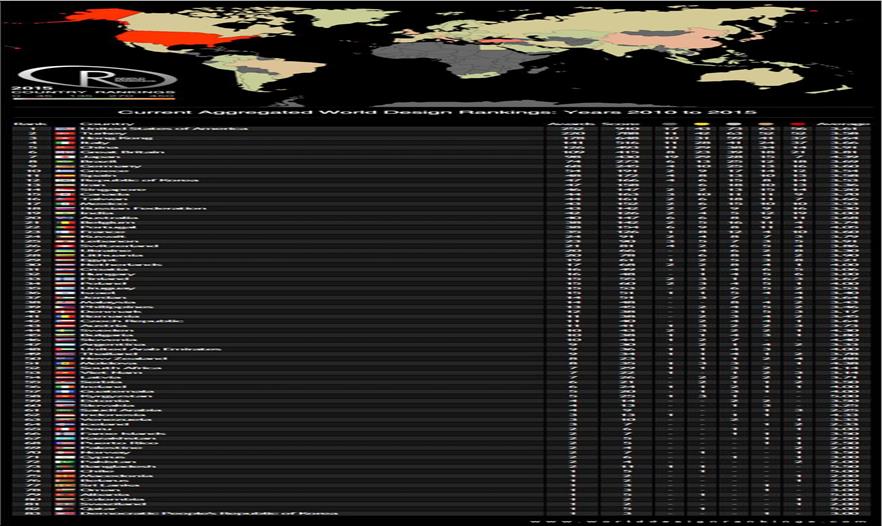Click the United States of America flag
Screen dimensions: 882x526
[66, 130]
